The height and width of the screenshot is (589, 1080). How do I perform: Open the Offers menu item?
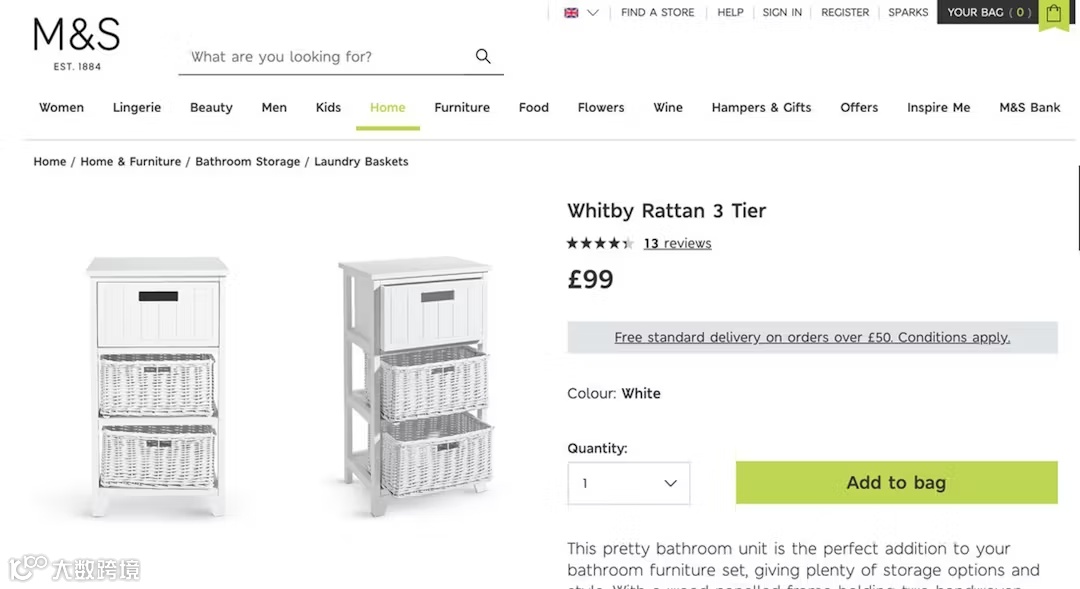pyautogui.click(x=859, y=107)
